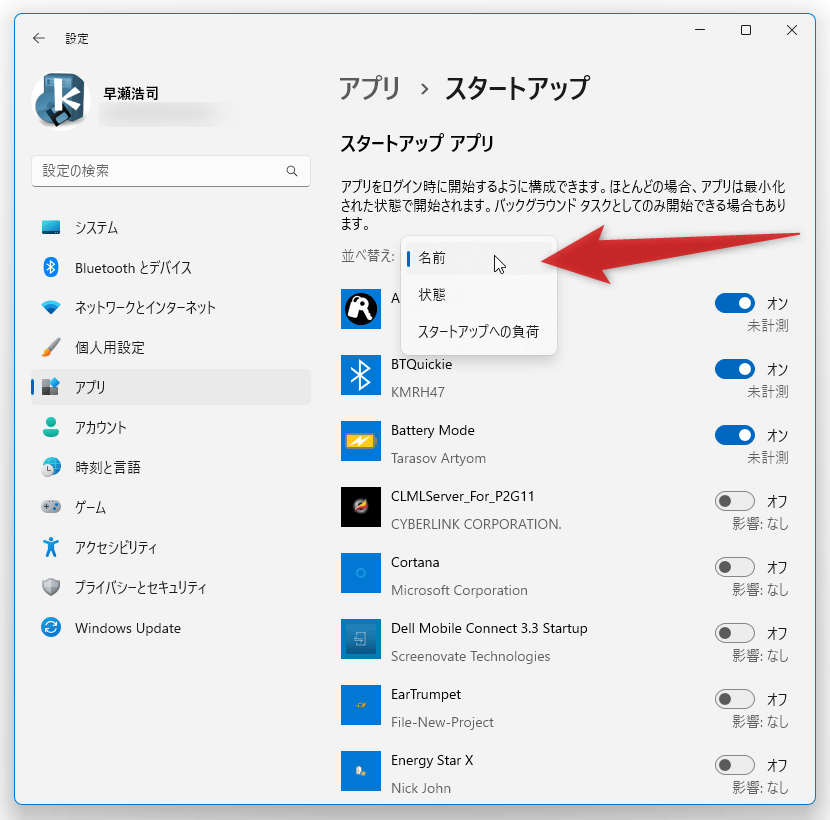Click the 設定の検索 search field

pos(171,171)
